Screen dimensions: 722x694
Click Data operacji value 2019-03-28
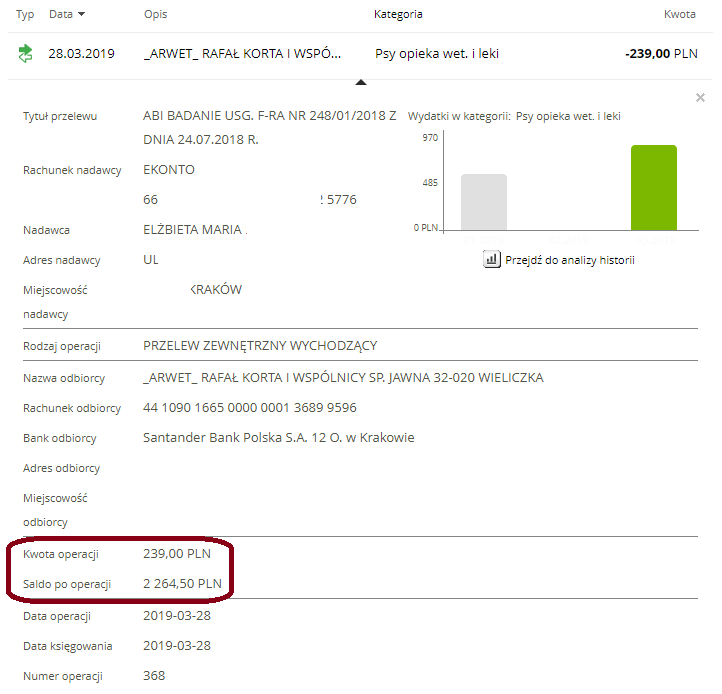click(177, 616)
